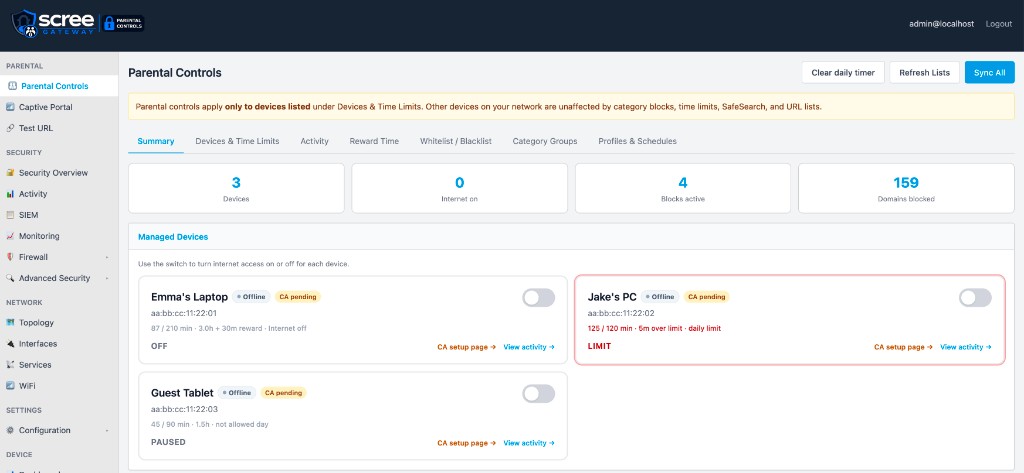The height and width of the screenshot is (473, 1024).
Task: Click the Offline badge on Emma's Laptop
Action: [251, 297]
